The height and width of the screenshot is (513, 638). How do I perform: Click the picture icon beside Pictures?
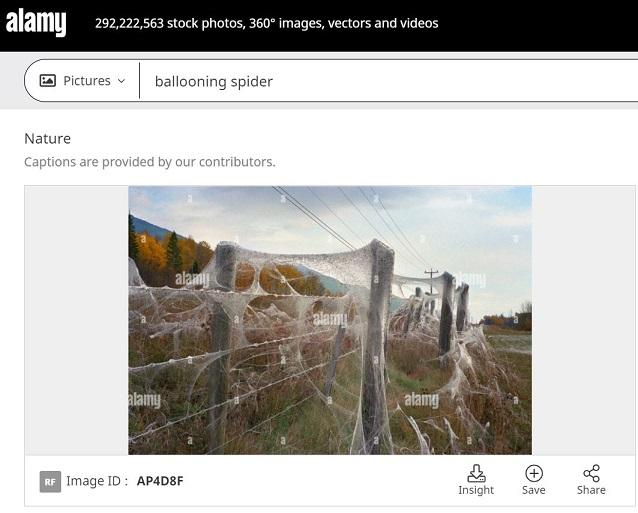[48, 81]
